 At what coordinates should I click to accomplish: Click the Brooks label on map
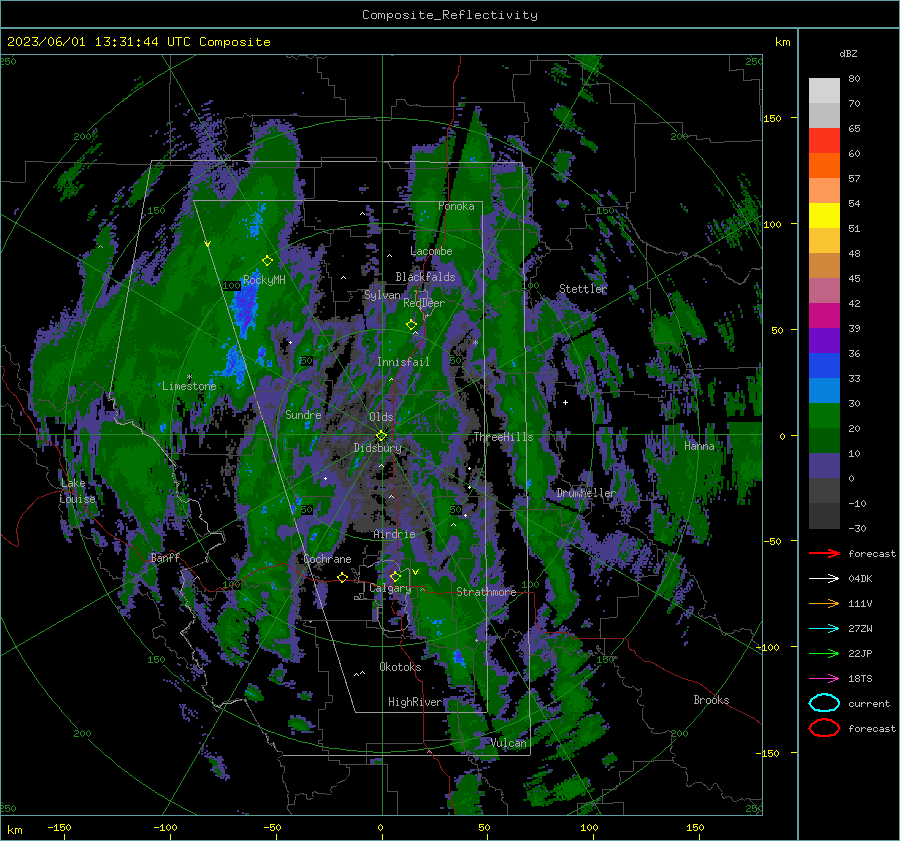711,700
